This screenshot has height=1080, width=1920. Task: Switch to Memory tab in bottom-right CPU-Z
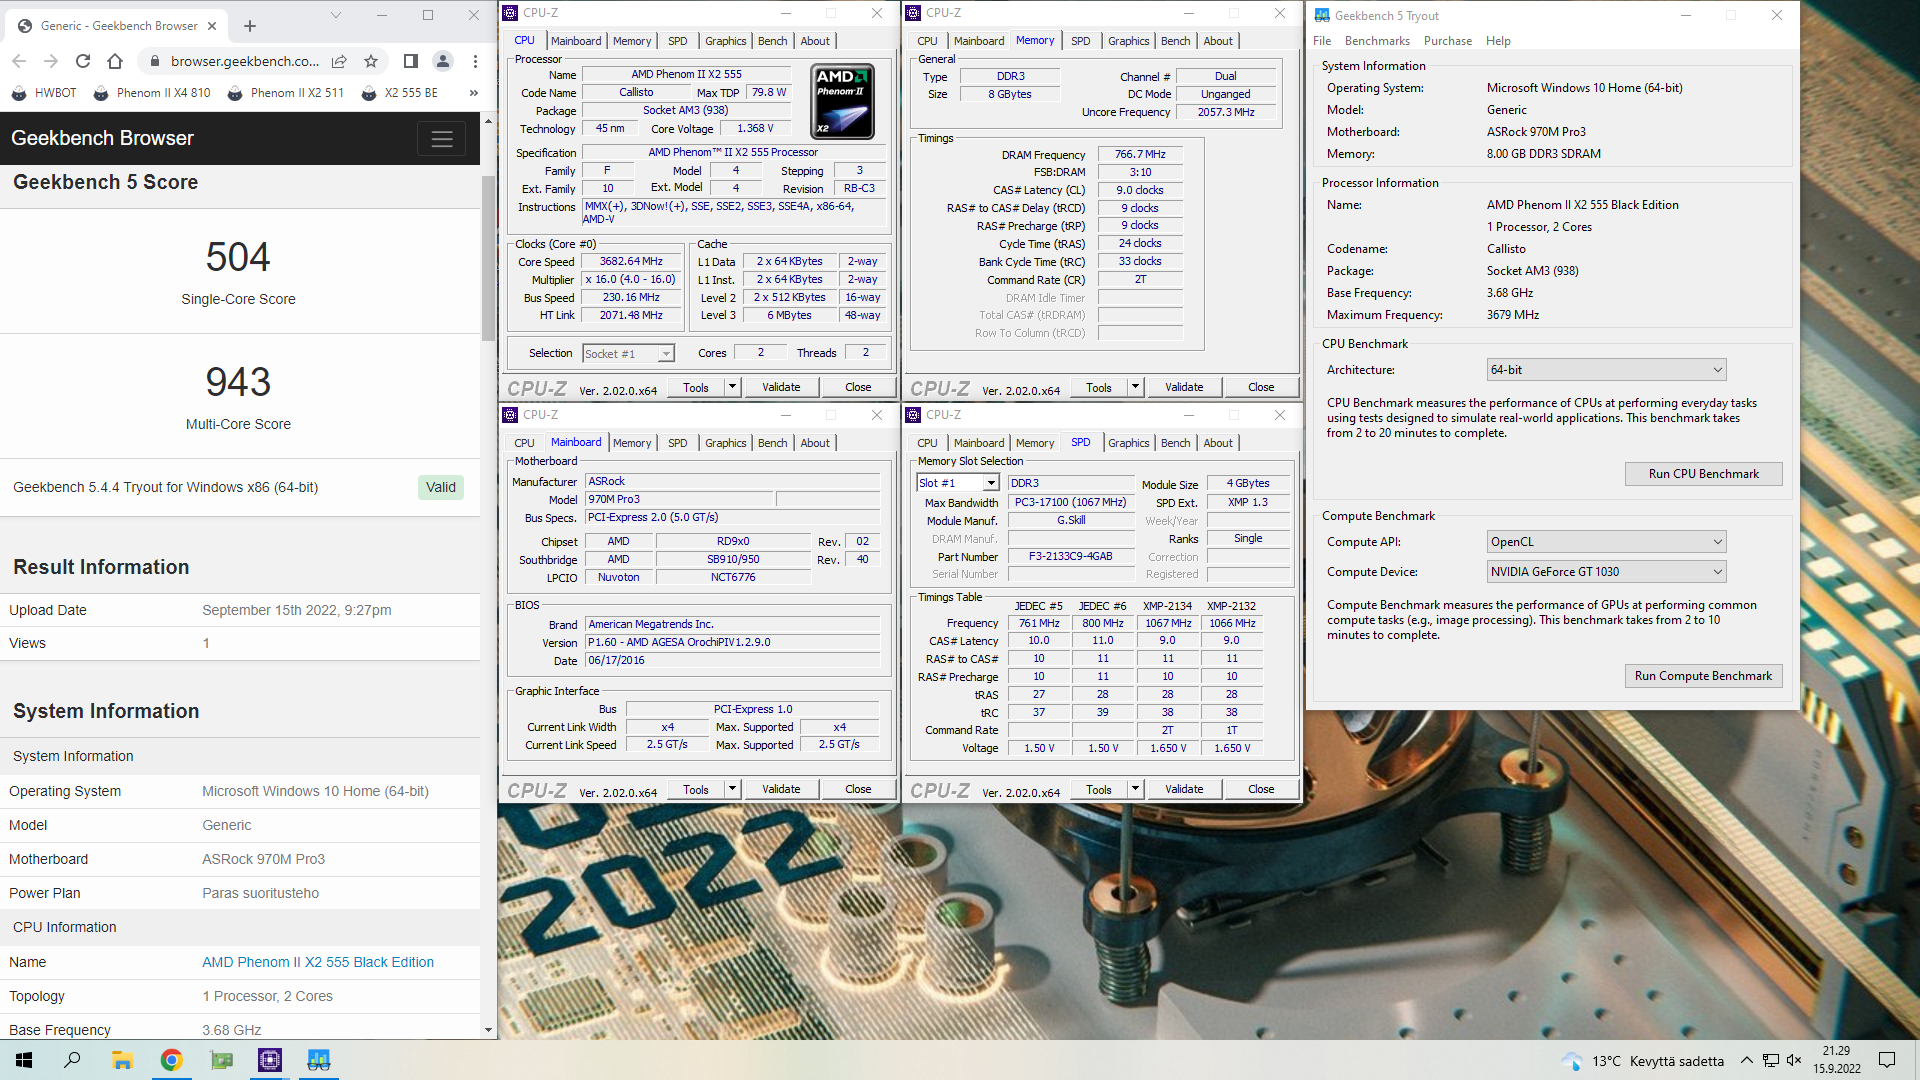1035,443
